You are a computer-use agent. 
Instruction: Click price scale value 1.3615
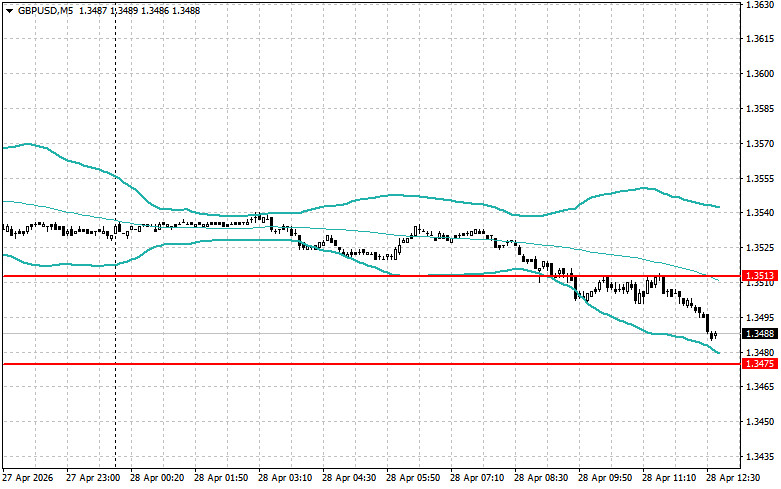760,39
